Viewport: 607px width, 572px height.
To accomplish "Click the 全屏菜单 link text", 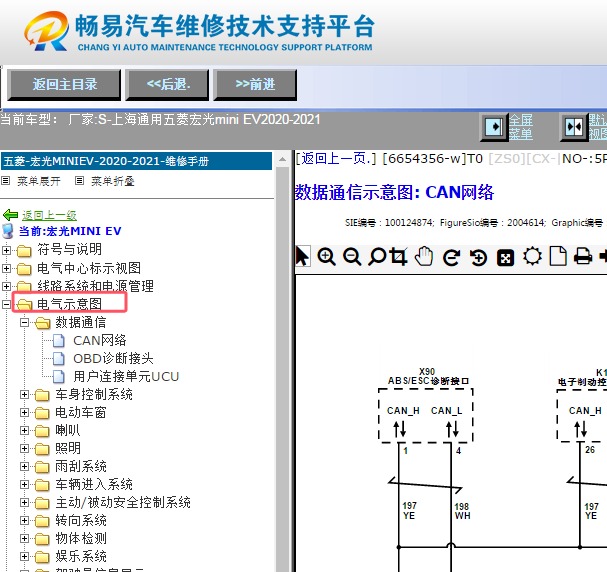I will coord(521,127).
